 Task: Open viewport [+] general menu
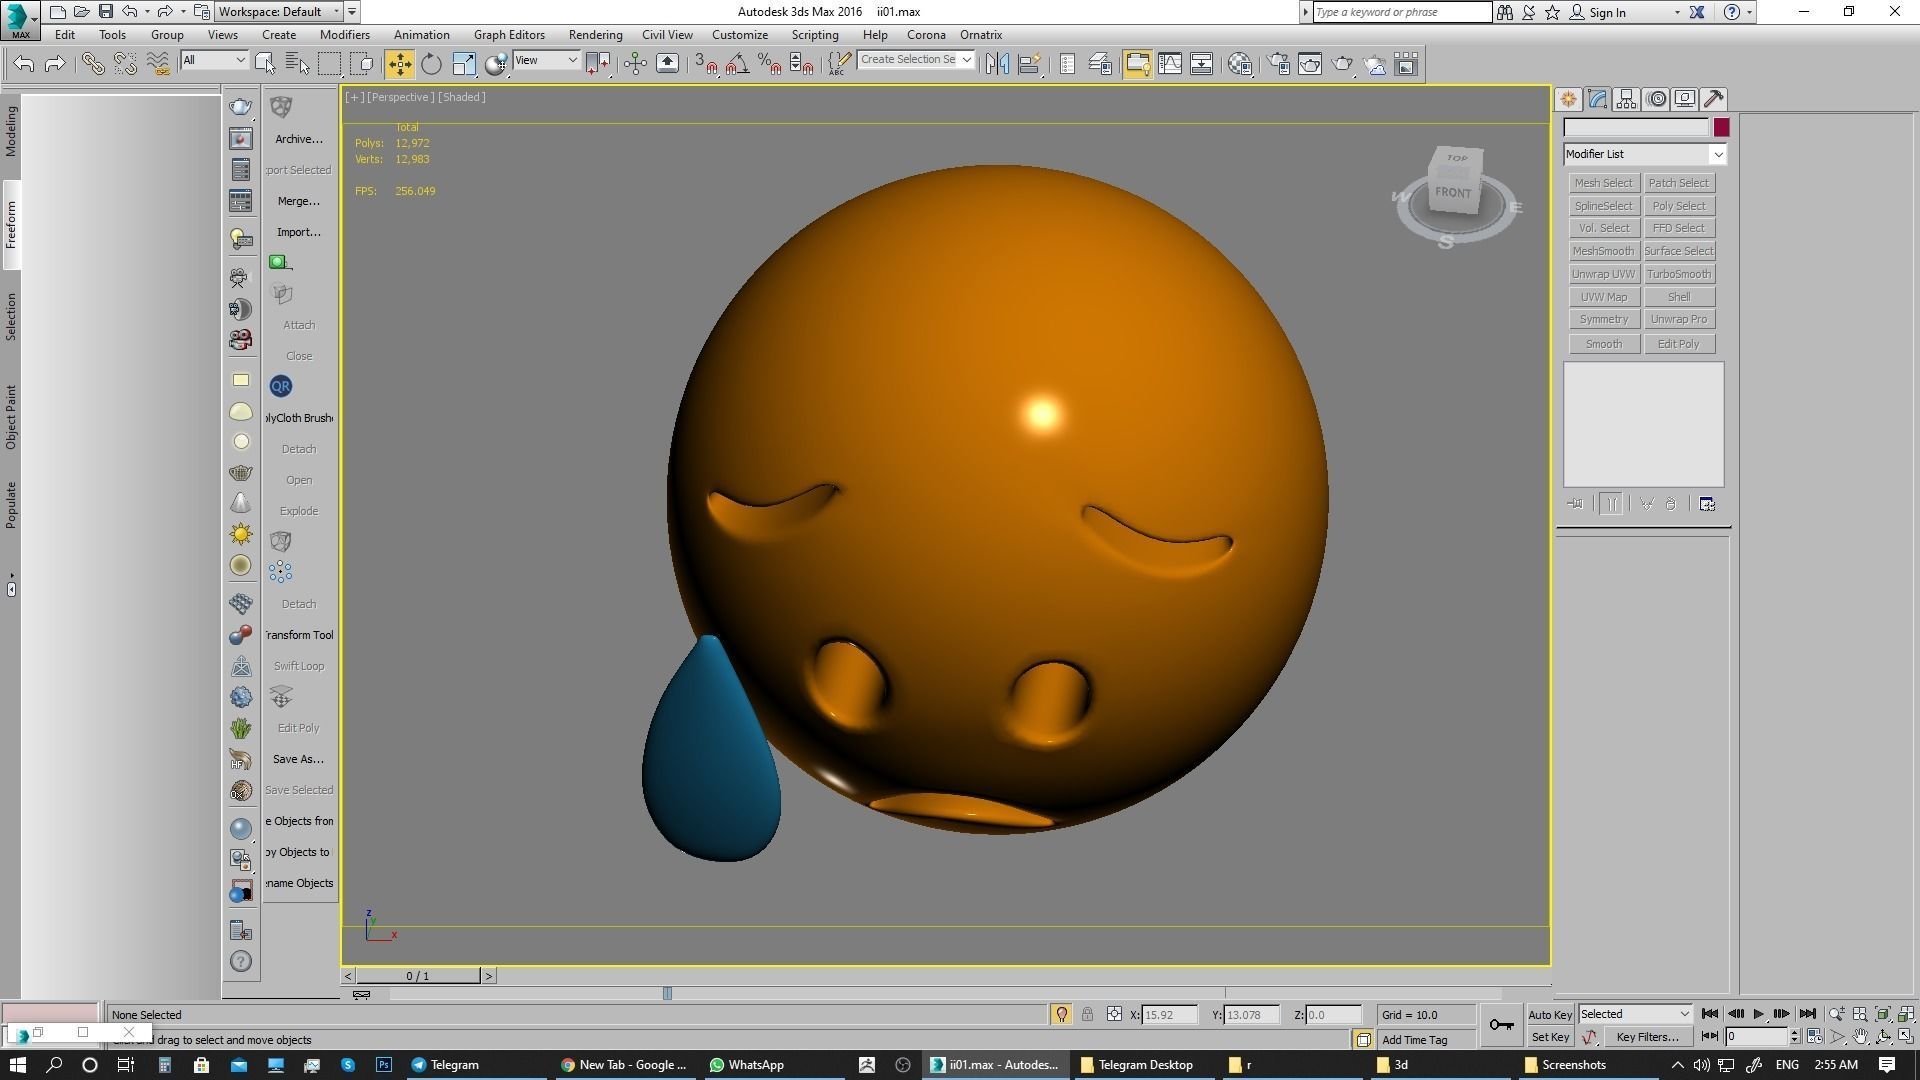[x=353, y=97]
